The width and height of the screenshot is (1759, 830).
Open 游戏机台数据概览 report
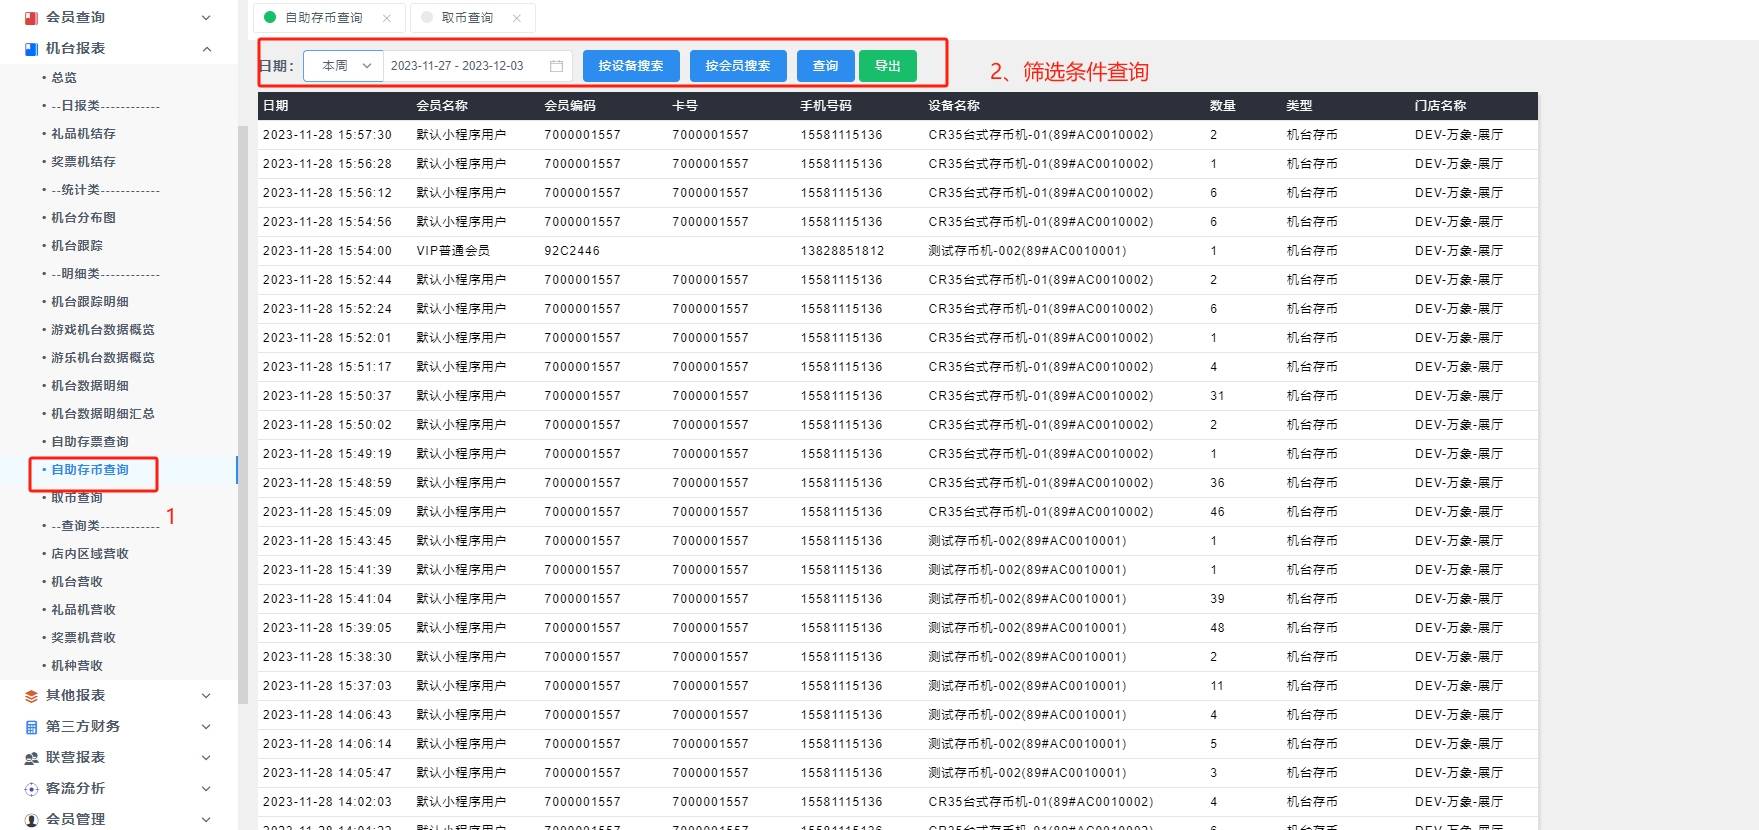pyautogui.click(x=103, y=330)
